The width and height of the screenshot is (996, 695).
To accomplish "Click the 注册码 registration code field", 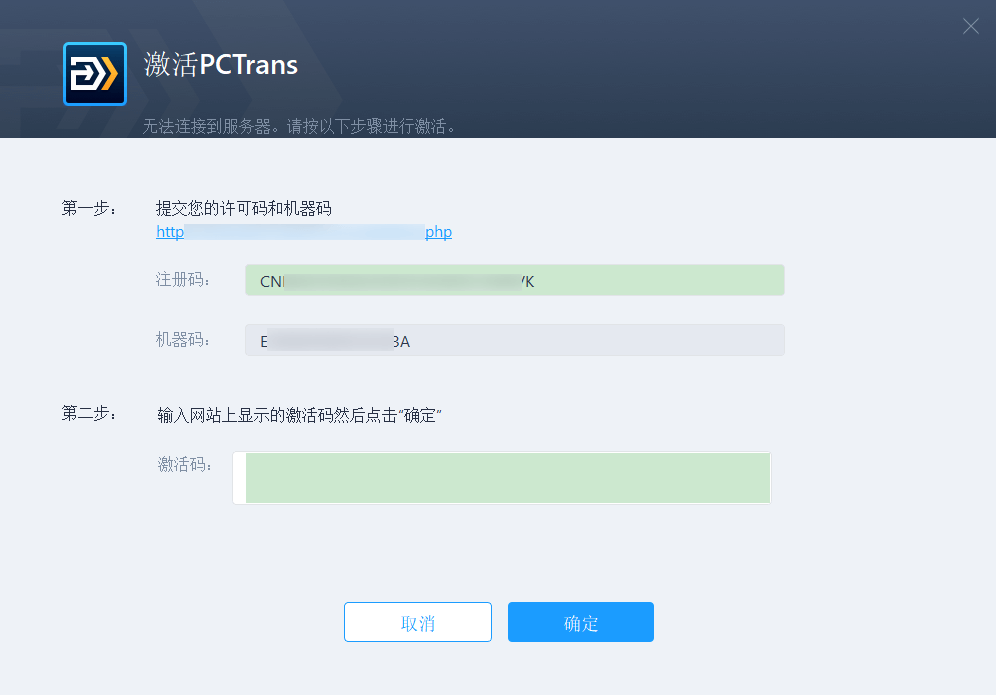I will pyautogui.click(x=514, y=281).
